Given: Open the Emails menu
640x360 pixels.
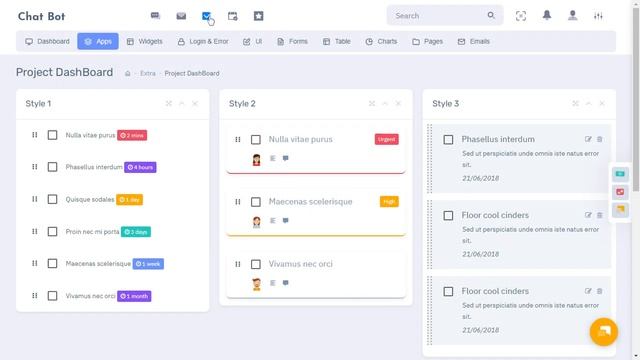Looking at the screenshot, I should (x=474, y=41).
